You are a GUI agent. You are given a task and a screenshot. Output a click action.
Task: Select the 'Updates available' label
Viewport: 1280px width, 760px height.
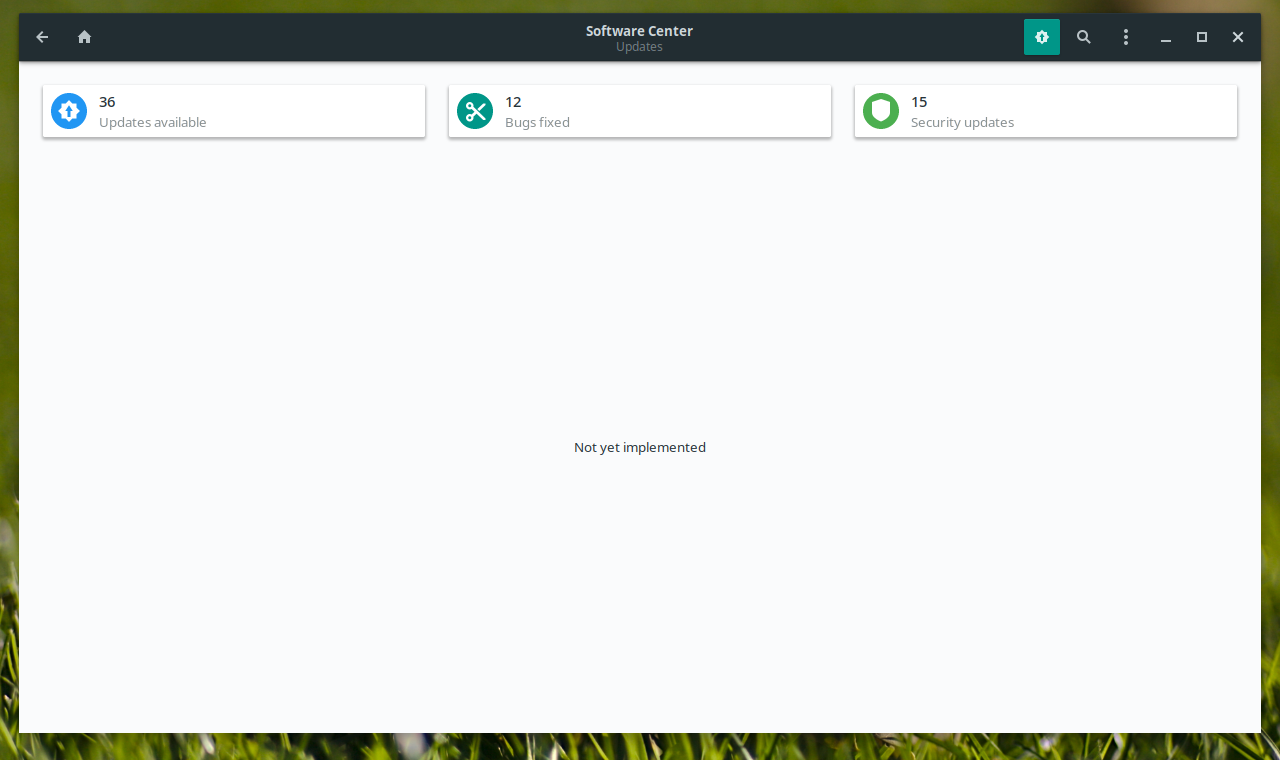pyautogui.click(x=153, y=123)
